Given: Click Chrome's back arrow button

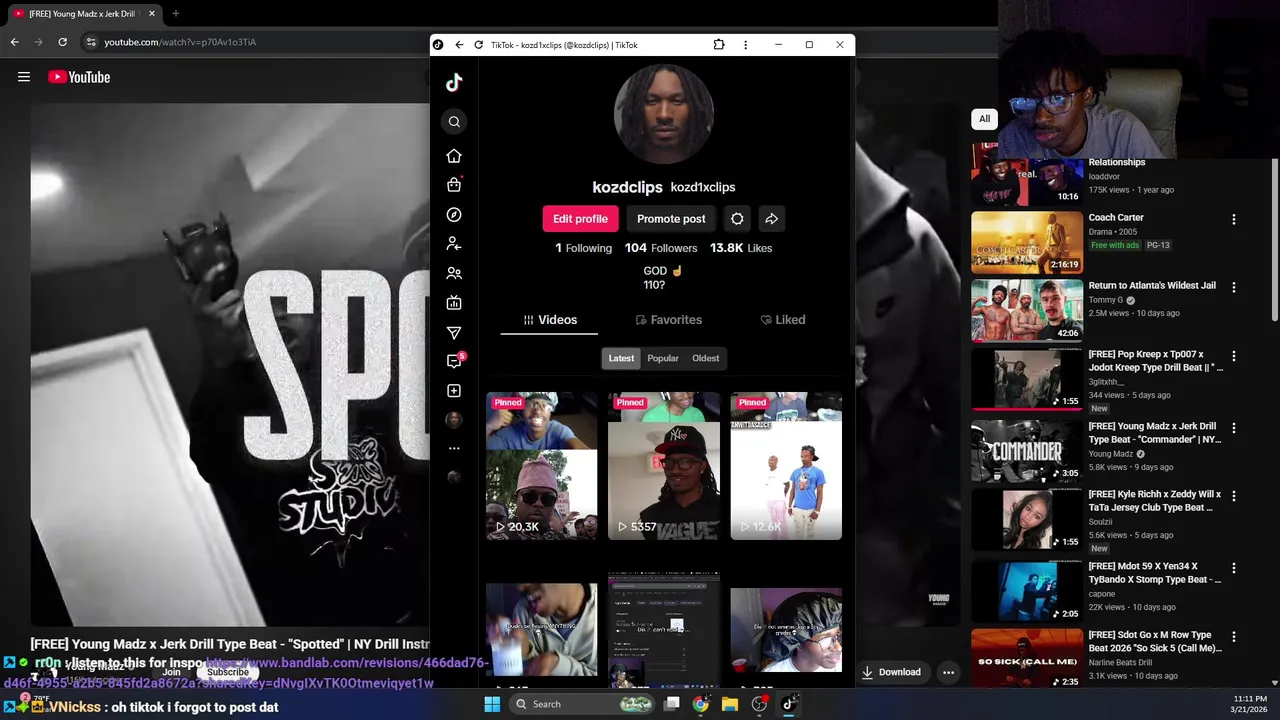Looking at the screenshot, I should pos(14,42).
